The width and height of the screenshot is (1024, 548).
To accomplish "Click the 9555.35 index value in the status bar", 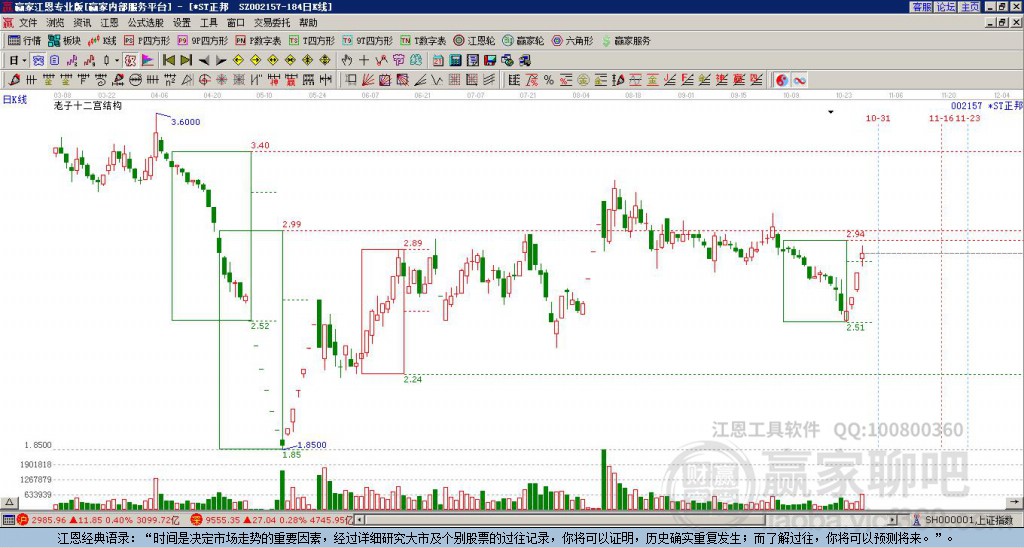I will click(x=223, y=521).
